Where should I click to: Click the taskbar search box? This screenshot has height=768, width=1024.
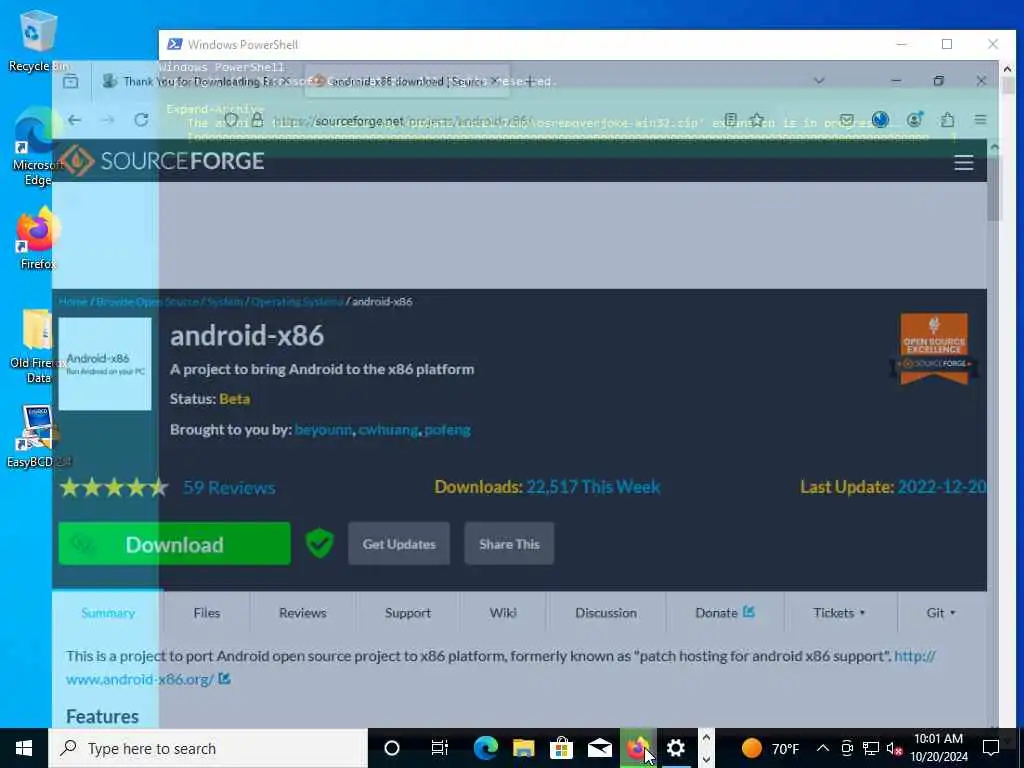208,748
